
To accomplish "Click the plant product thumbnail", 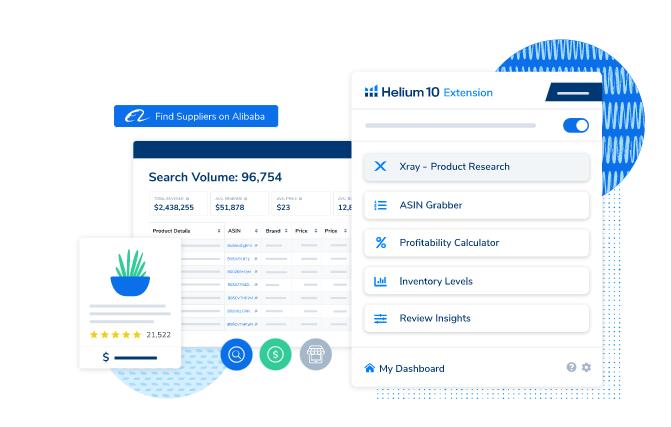I will coord(129,274).
